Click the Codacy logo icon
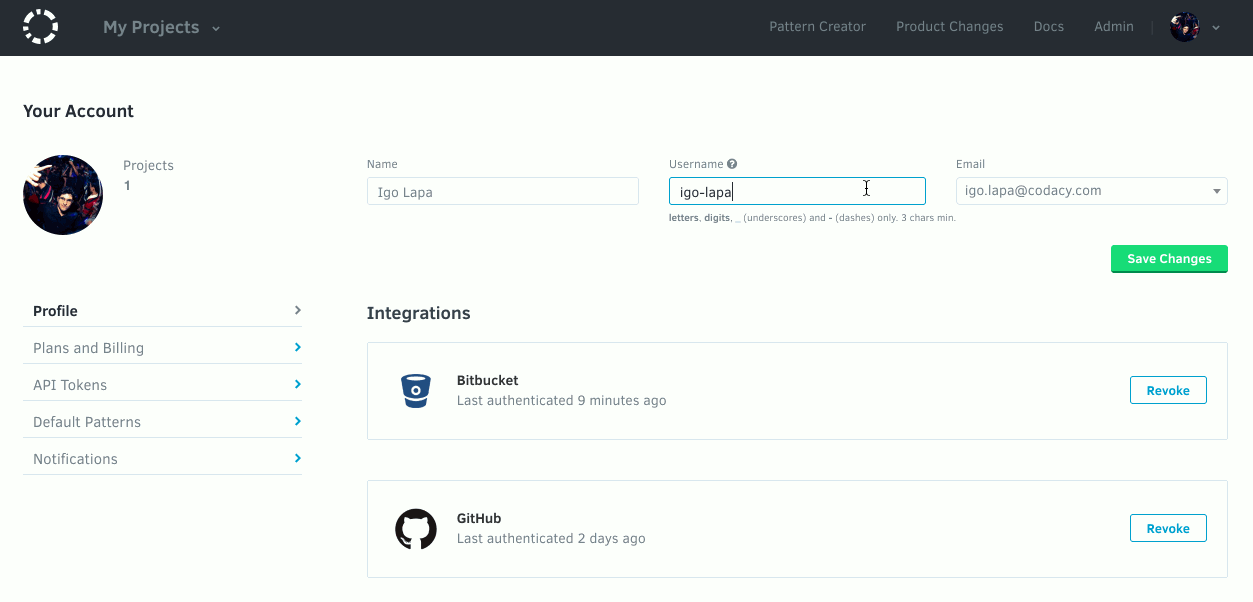This screenshot has height=602, width=1253. pos(40,27)
